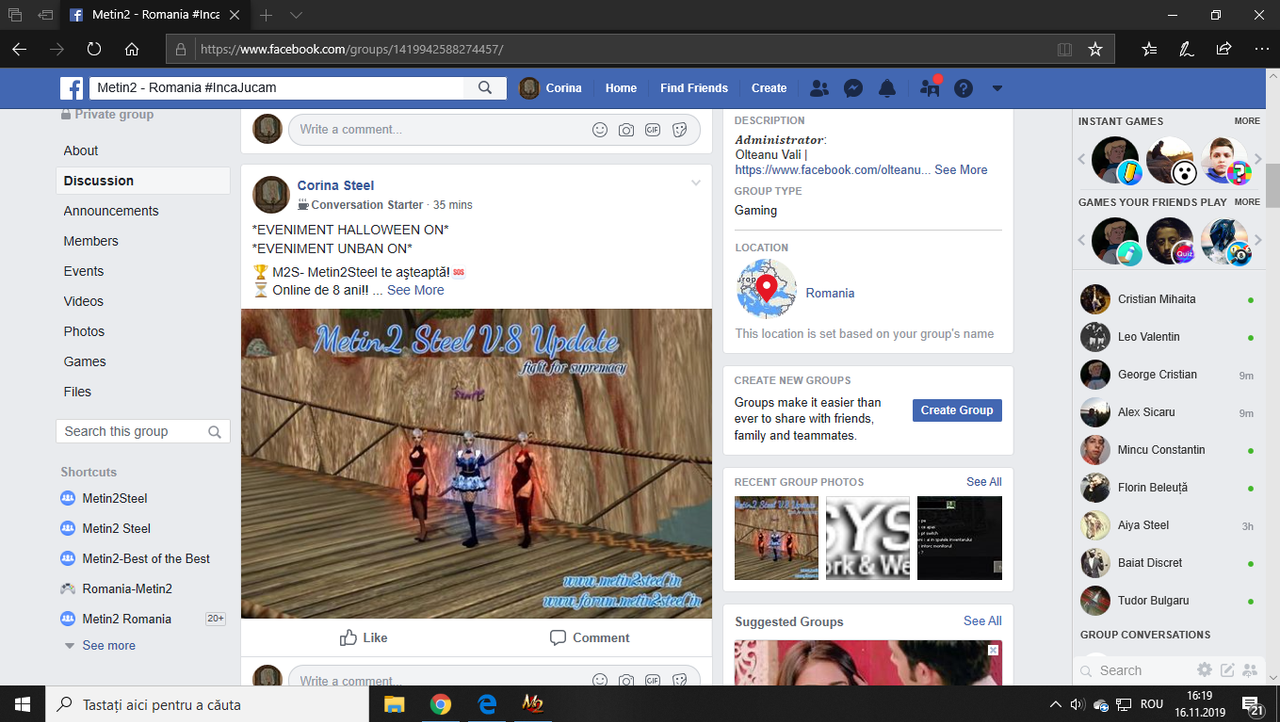Click MORE next to Instant Games
Screen dimensions: 1280x722
pyautogui.click(x=1247, y=121)
